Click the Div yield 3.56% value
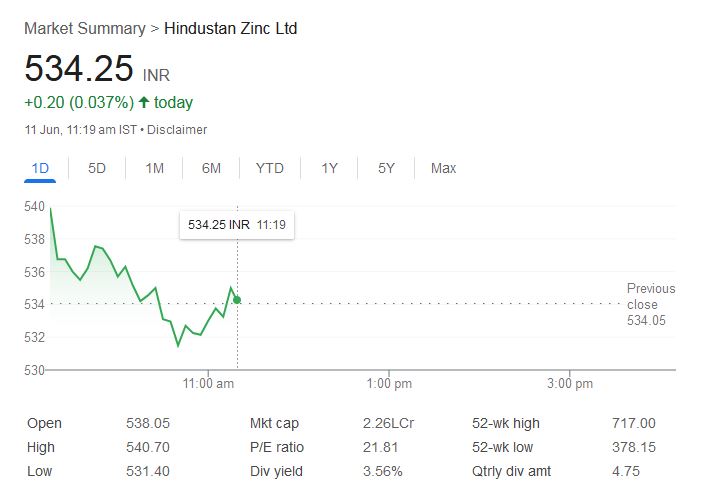710x500 pixels. click(382, 471)
